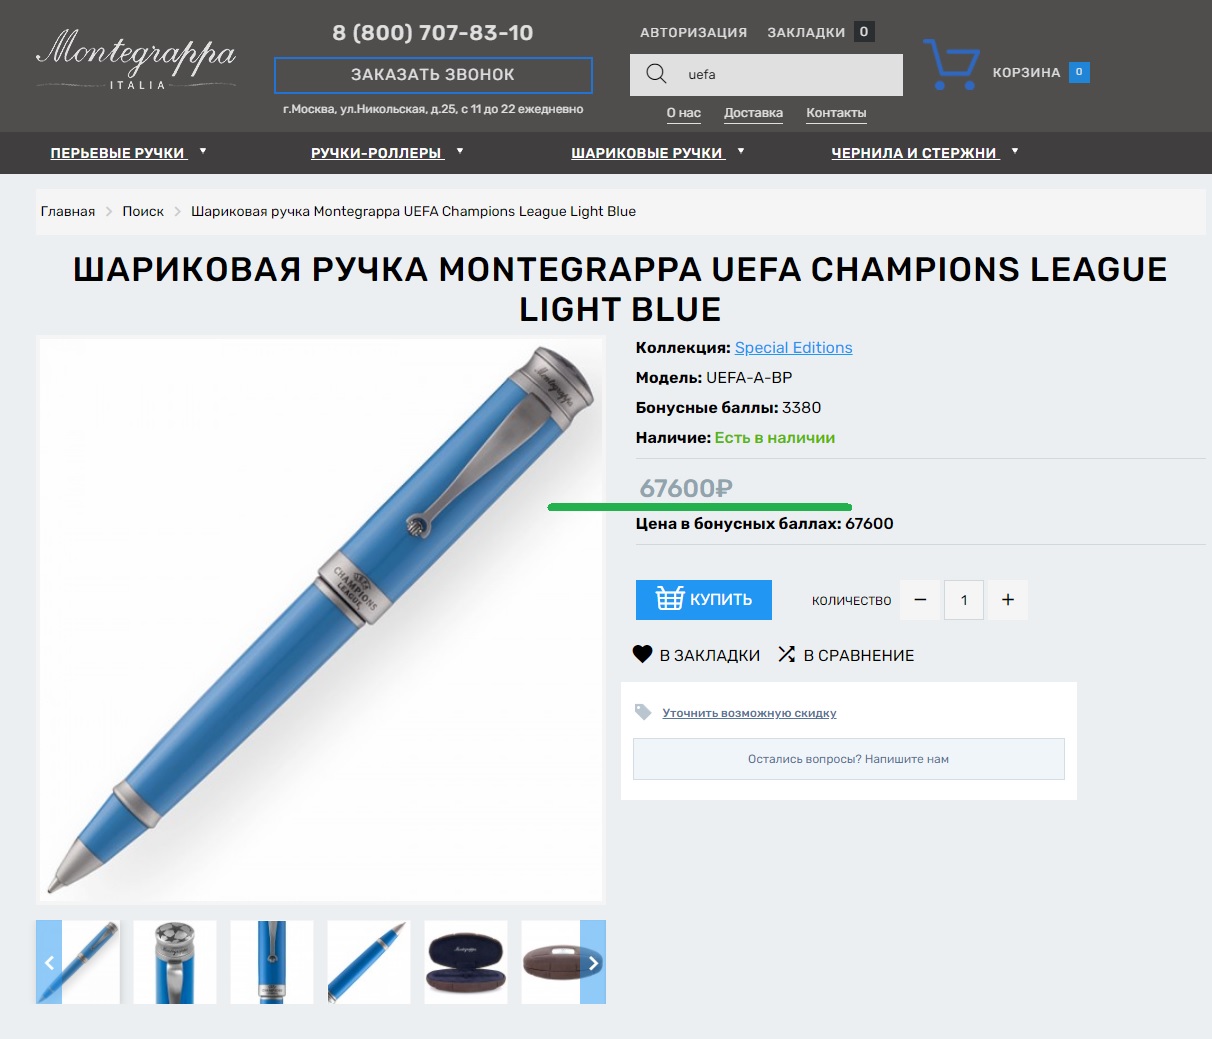Click the magnifier search icon
This screenshot has width=1212, height=1039.
tap(656, 74)
